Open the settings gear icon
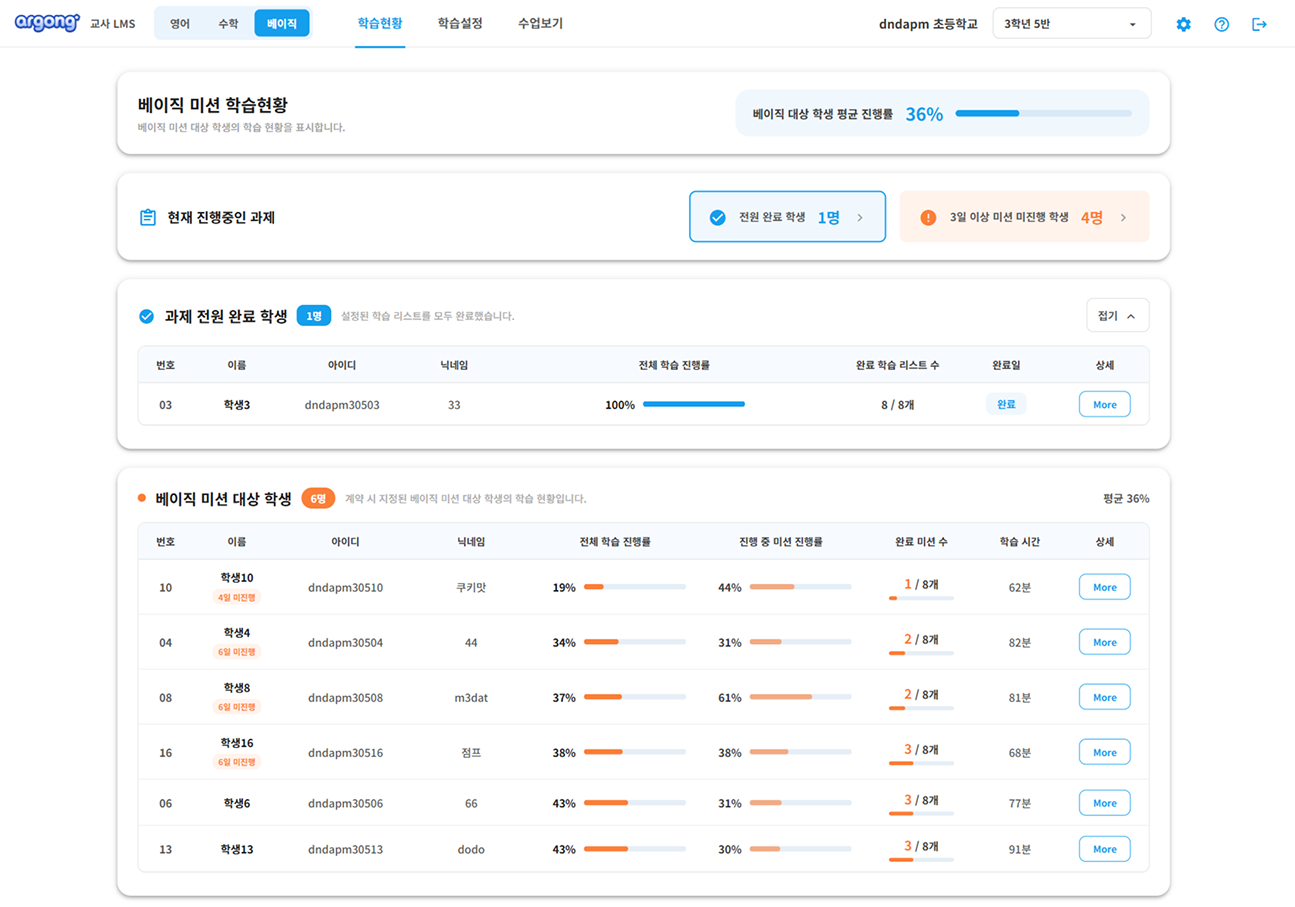This screenshot has height=907, width=1295. coord(1184,24)
